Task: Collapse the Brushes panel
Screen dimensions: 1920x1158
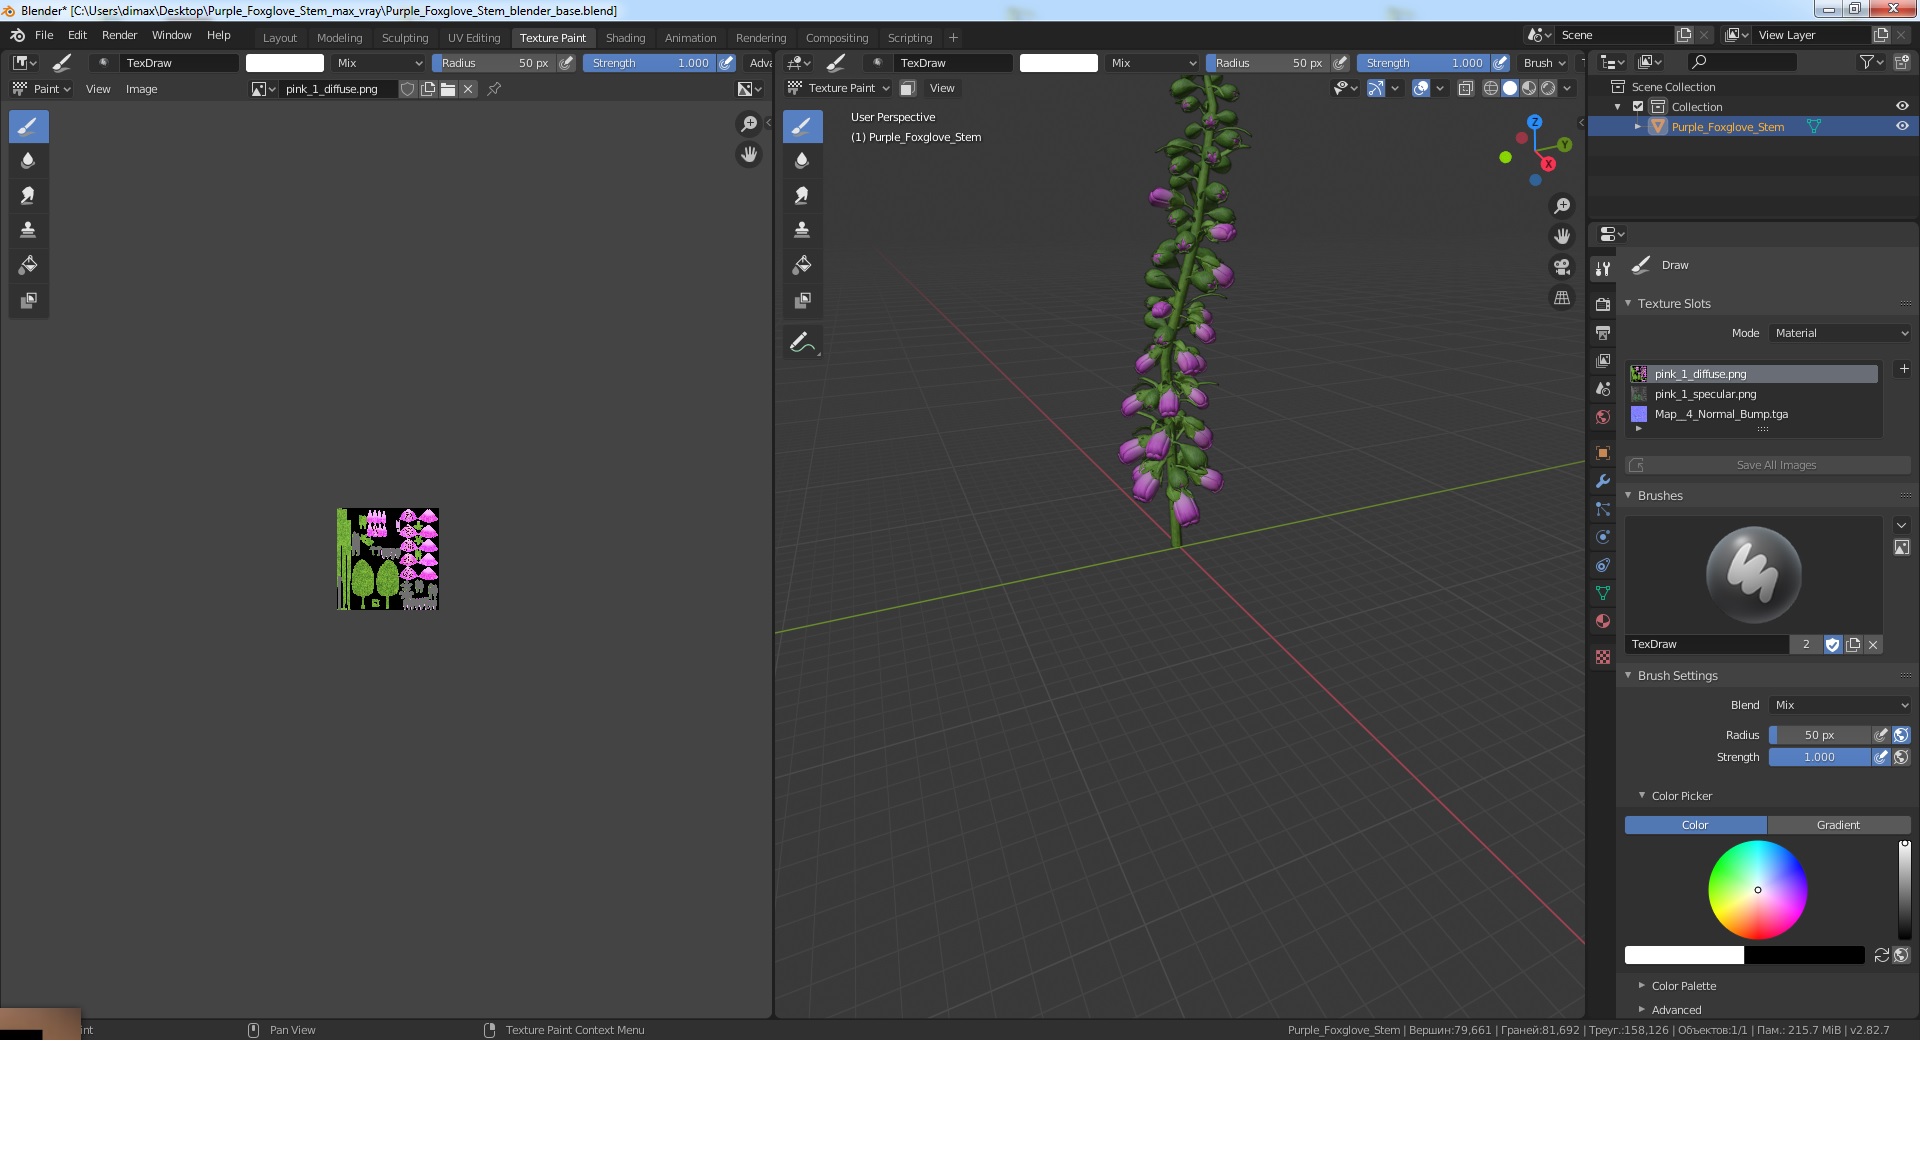Action: point(1628,495)
